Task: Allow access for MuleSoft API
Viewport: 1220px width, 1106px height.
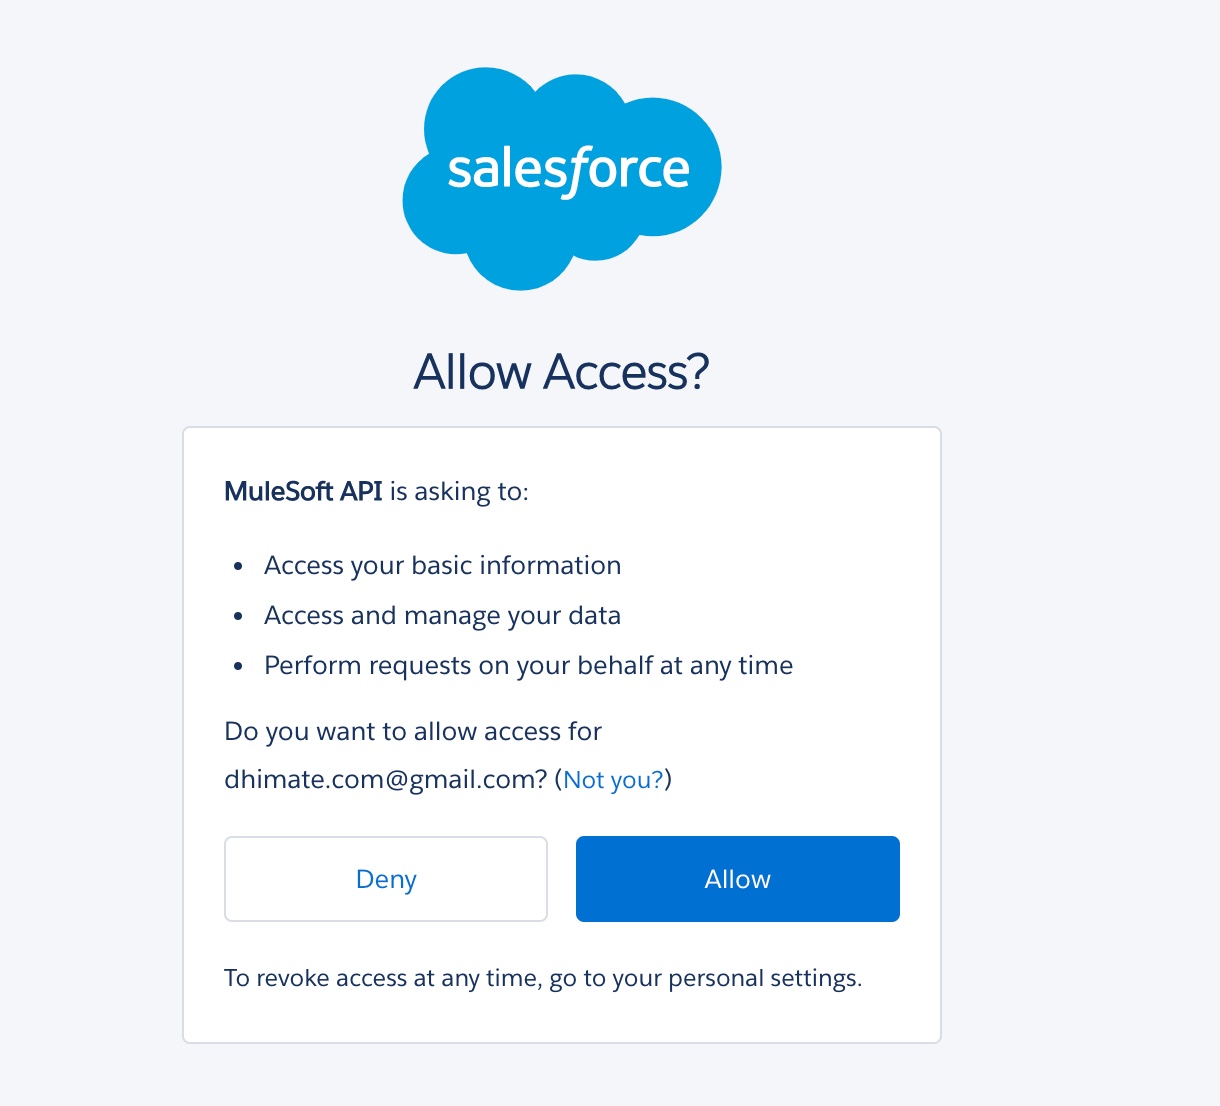Action: tap(738, 879)
